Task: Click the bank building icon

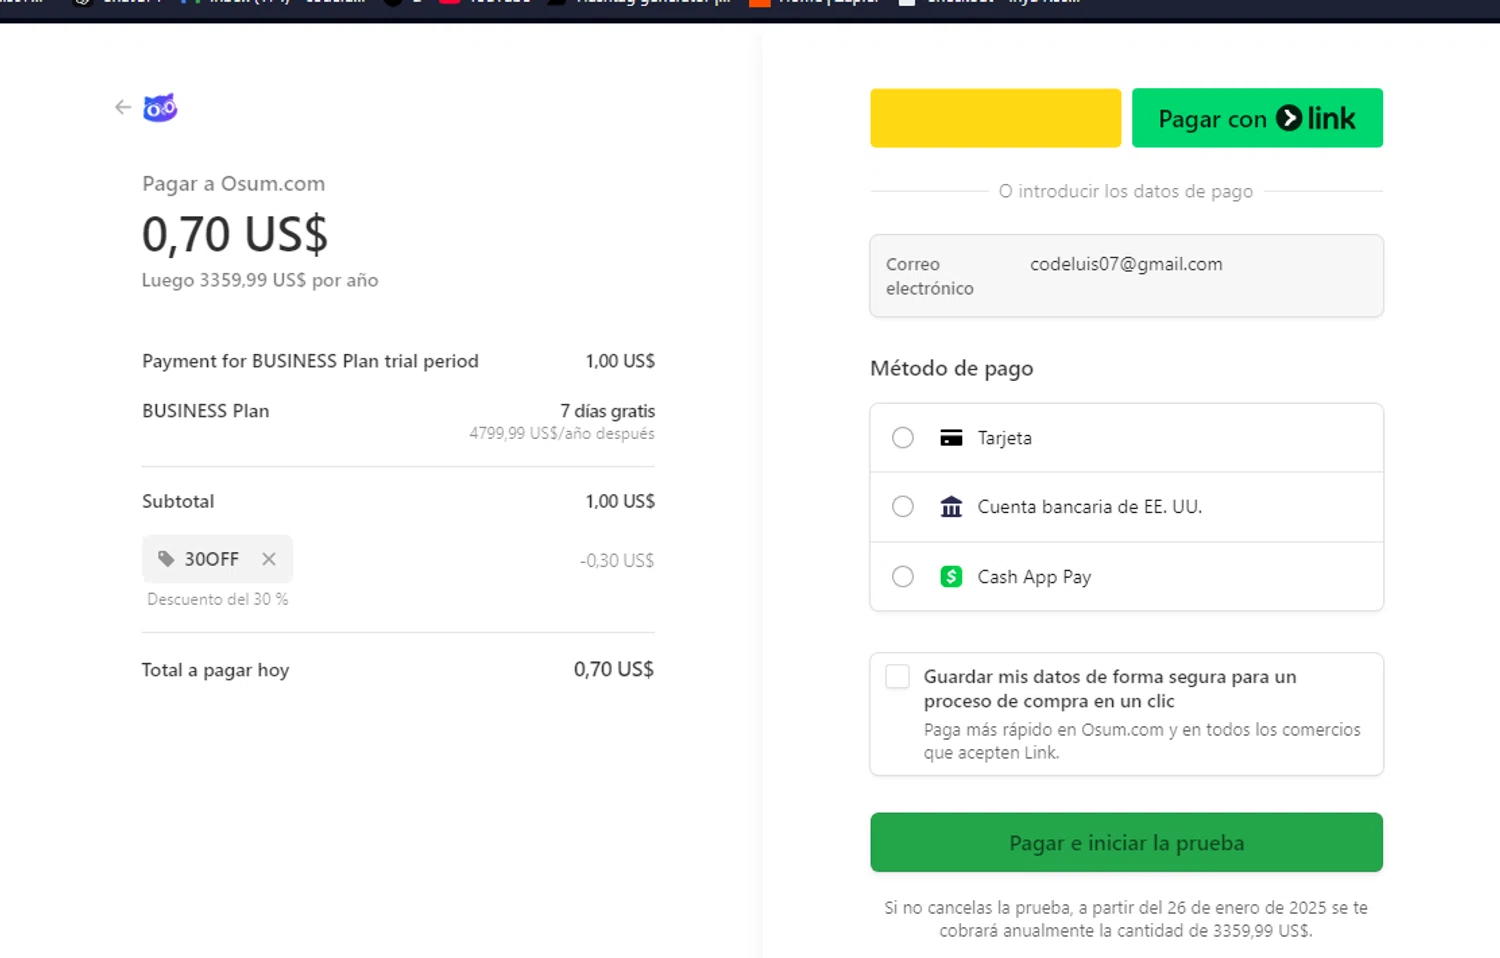Action: click(x=951, y=507)
